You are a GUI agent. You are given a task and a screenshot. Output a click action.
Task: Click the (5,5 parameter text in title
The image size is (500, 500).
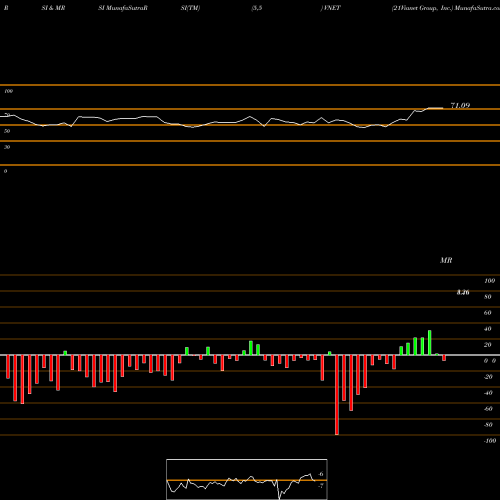click(x=257, y=8)
